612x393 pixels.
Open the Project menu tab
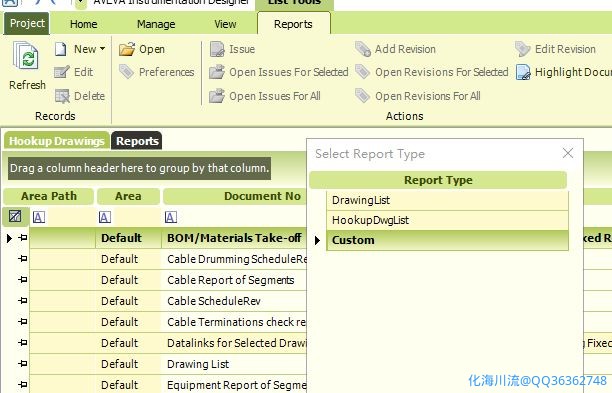(x=27, y=23)
